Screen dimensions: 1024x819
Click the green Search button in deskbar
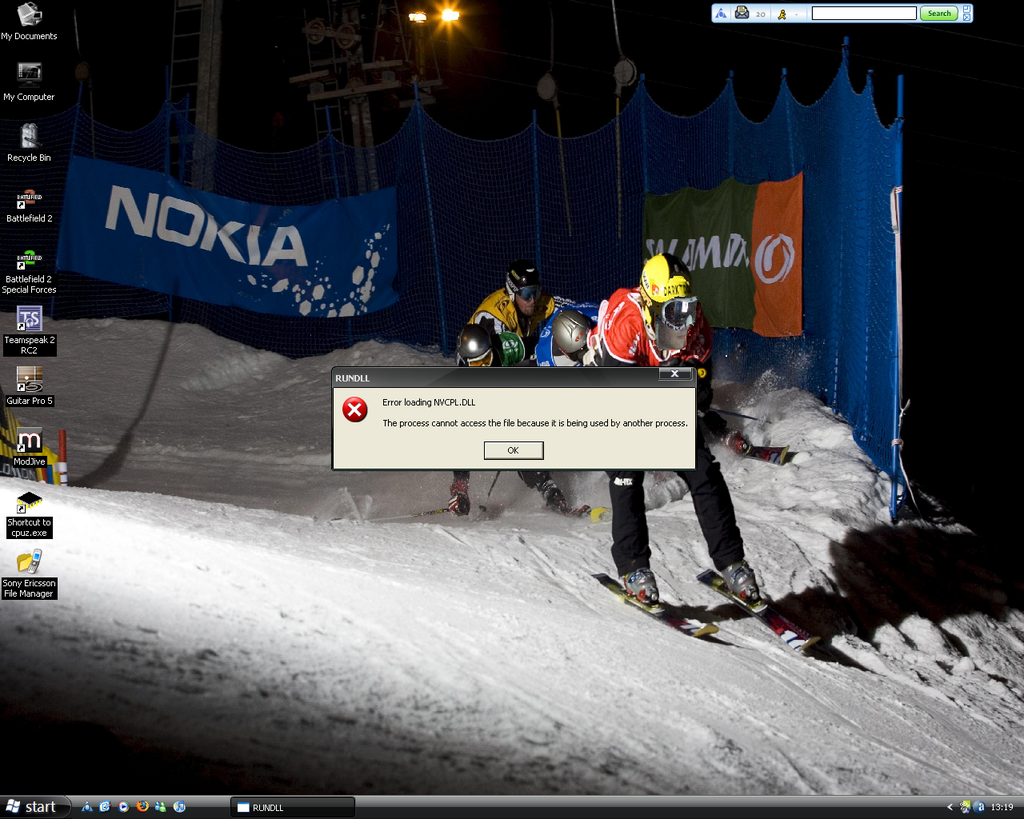pos(939,13)
